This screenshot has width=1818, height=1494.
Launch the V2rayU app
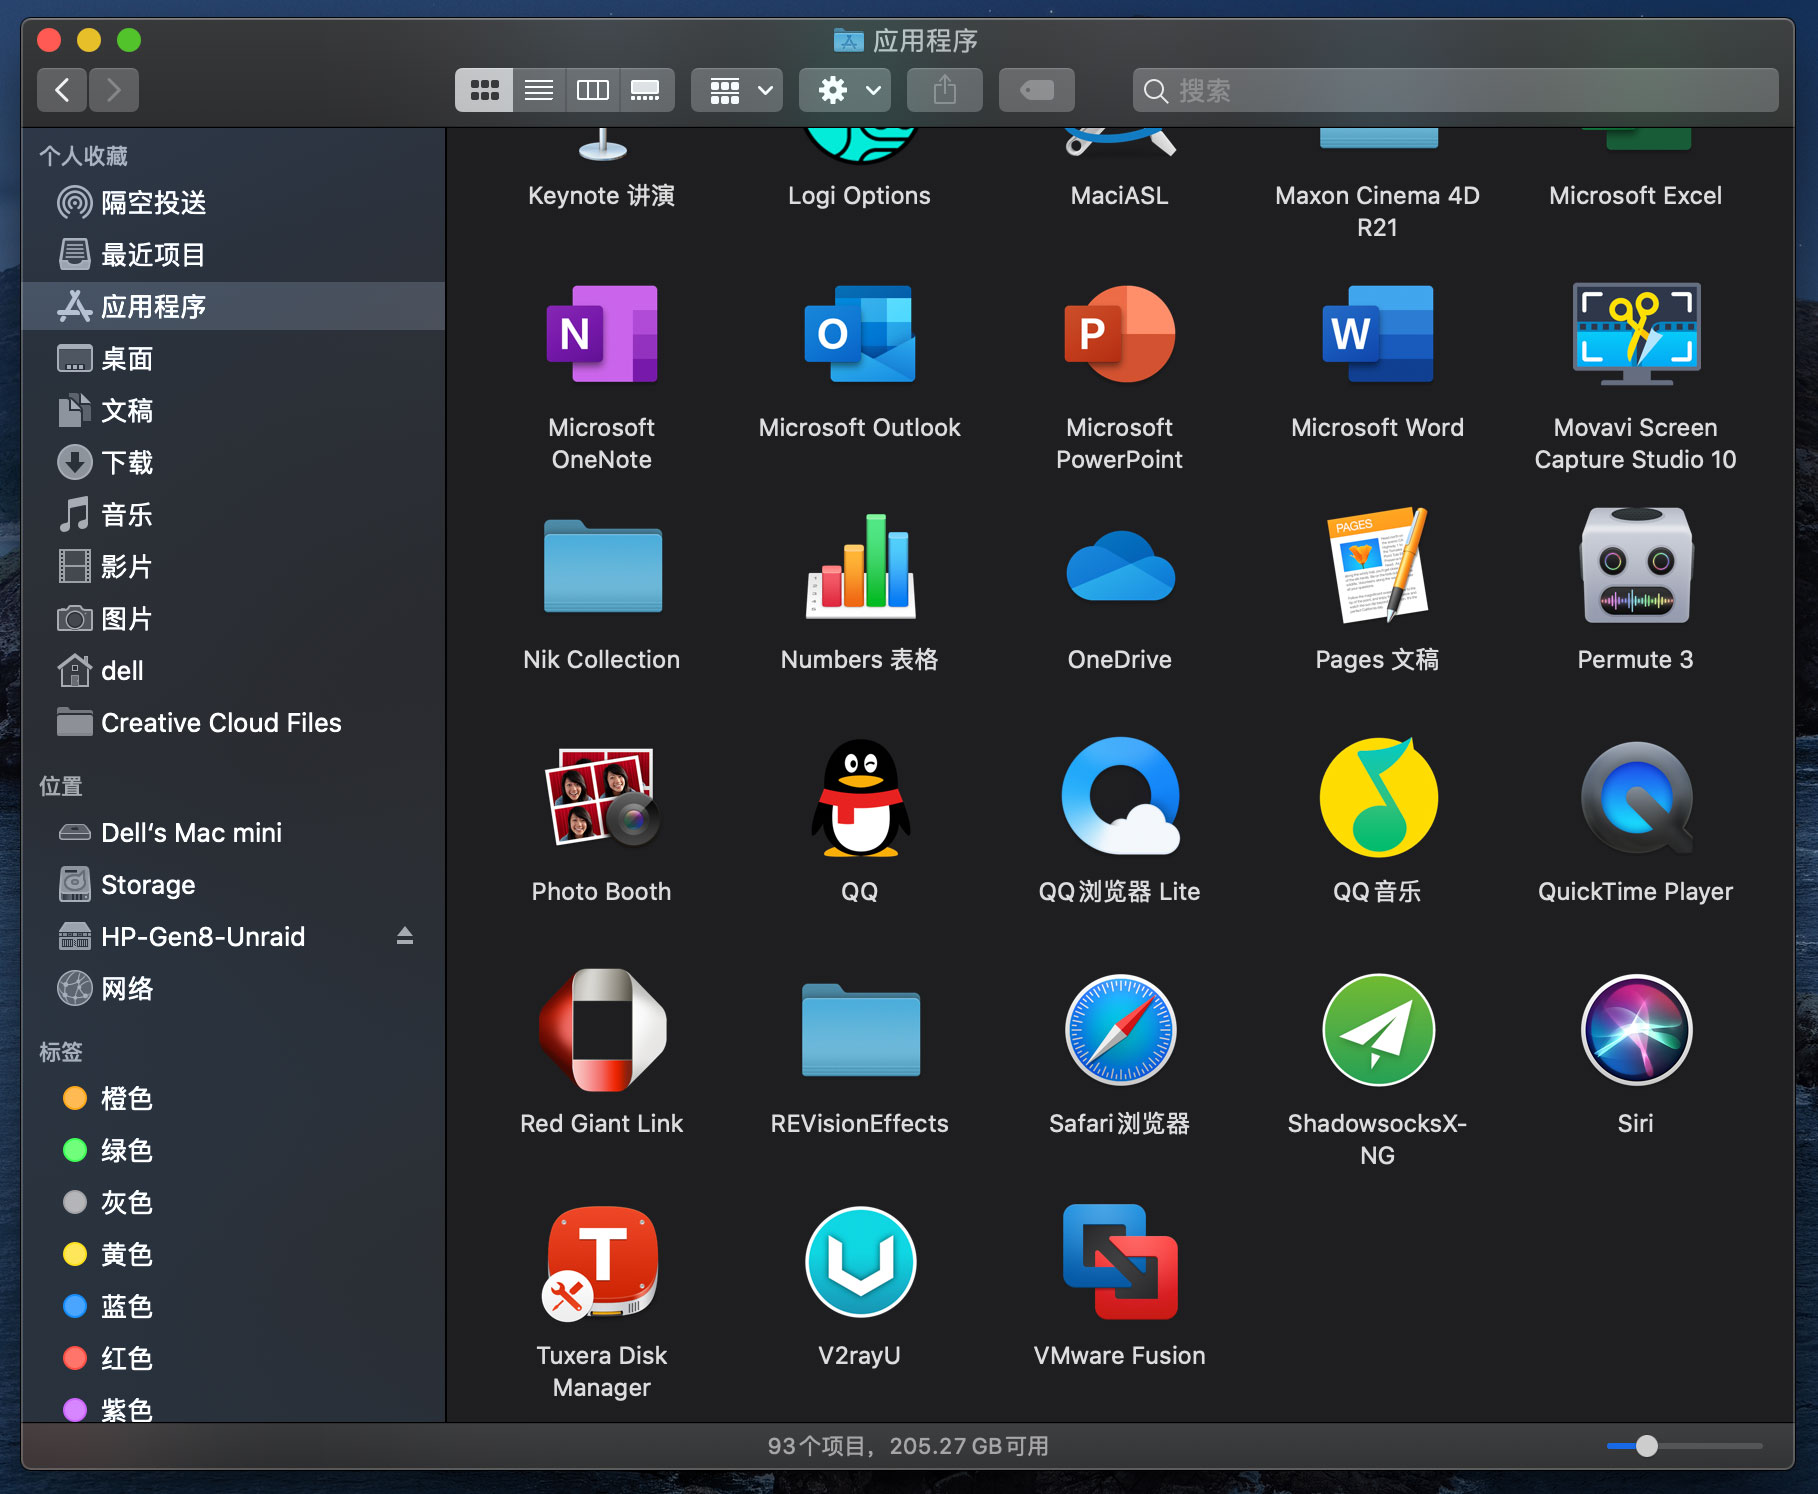click(x=860, y=1262)
